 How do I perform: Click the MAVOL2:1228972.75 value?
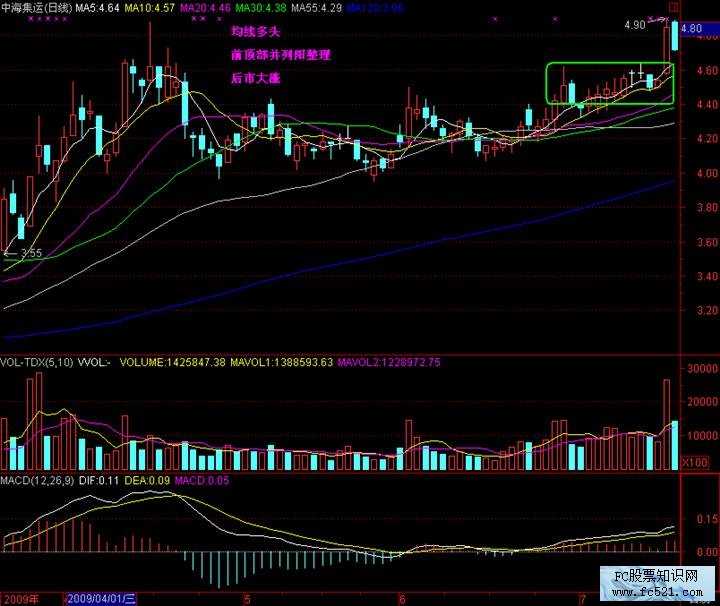coord(389,362)
